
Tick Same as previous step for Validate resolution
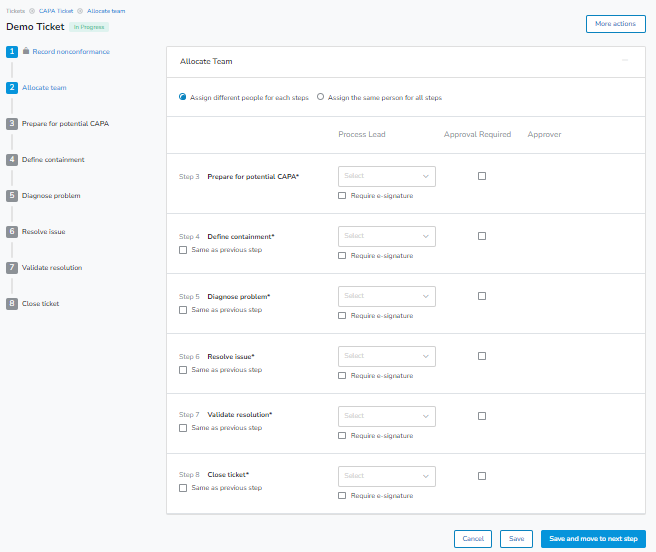[x=183, y=428]
